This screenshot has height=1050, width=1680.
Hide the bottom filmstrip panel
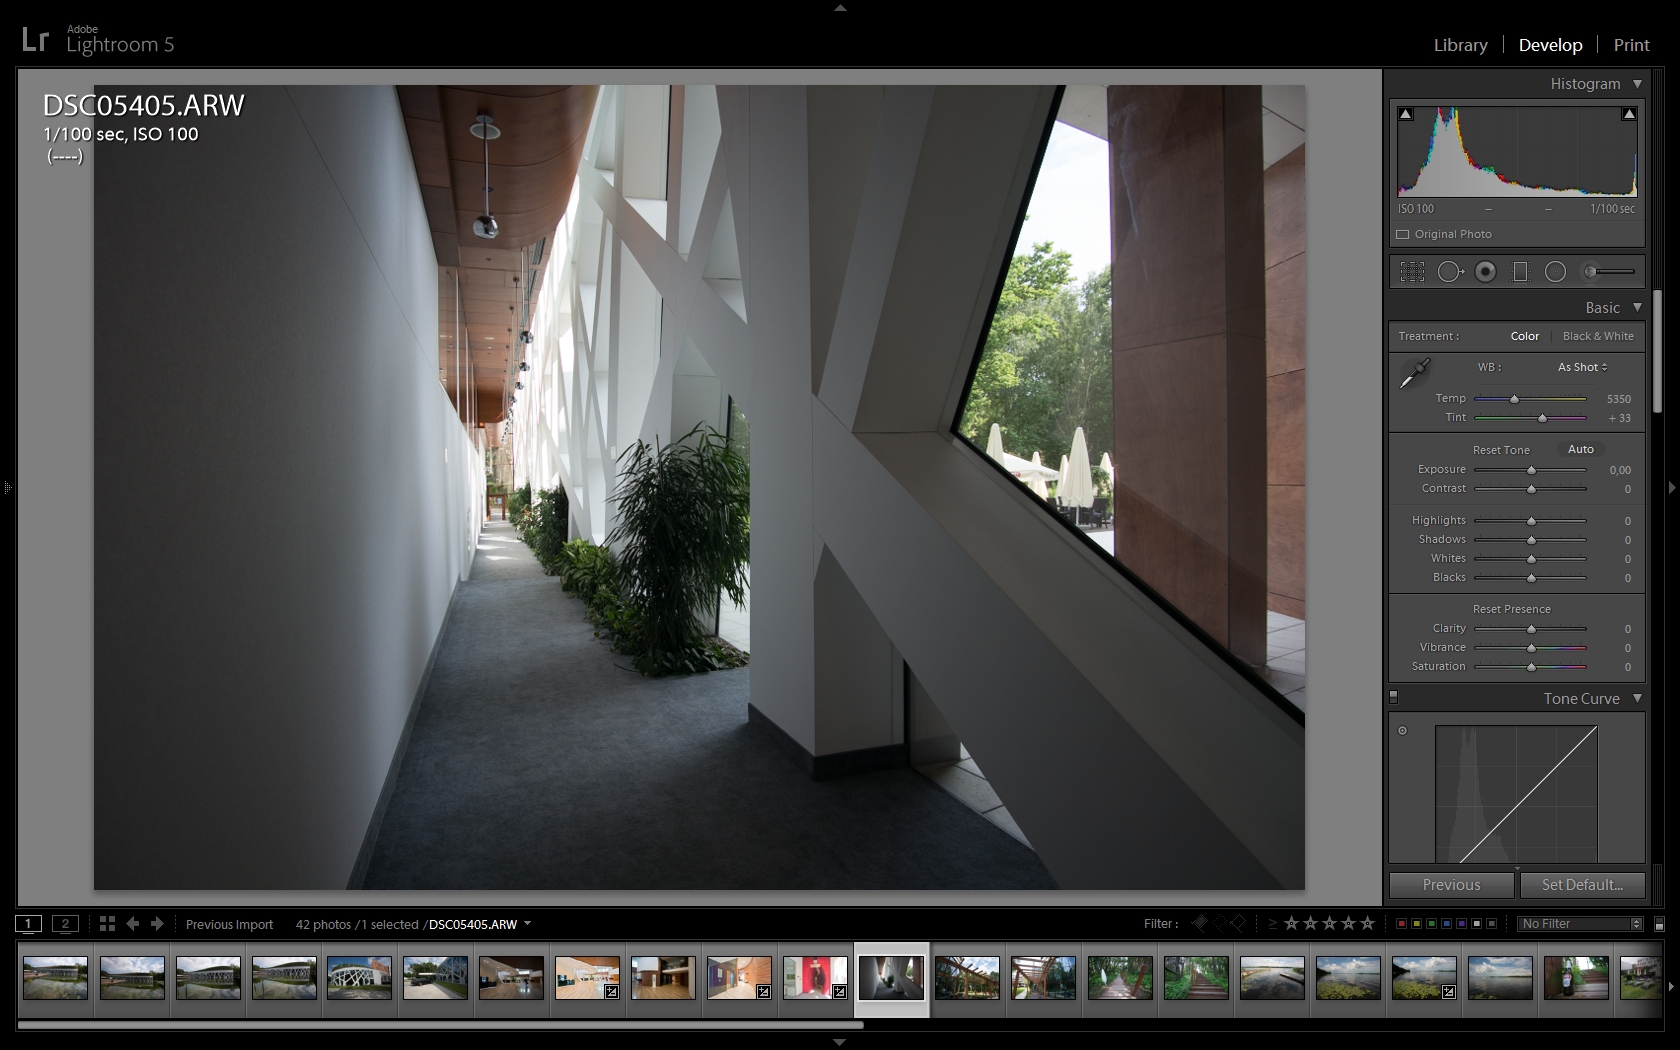(x=840, y=1042)
